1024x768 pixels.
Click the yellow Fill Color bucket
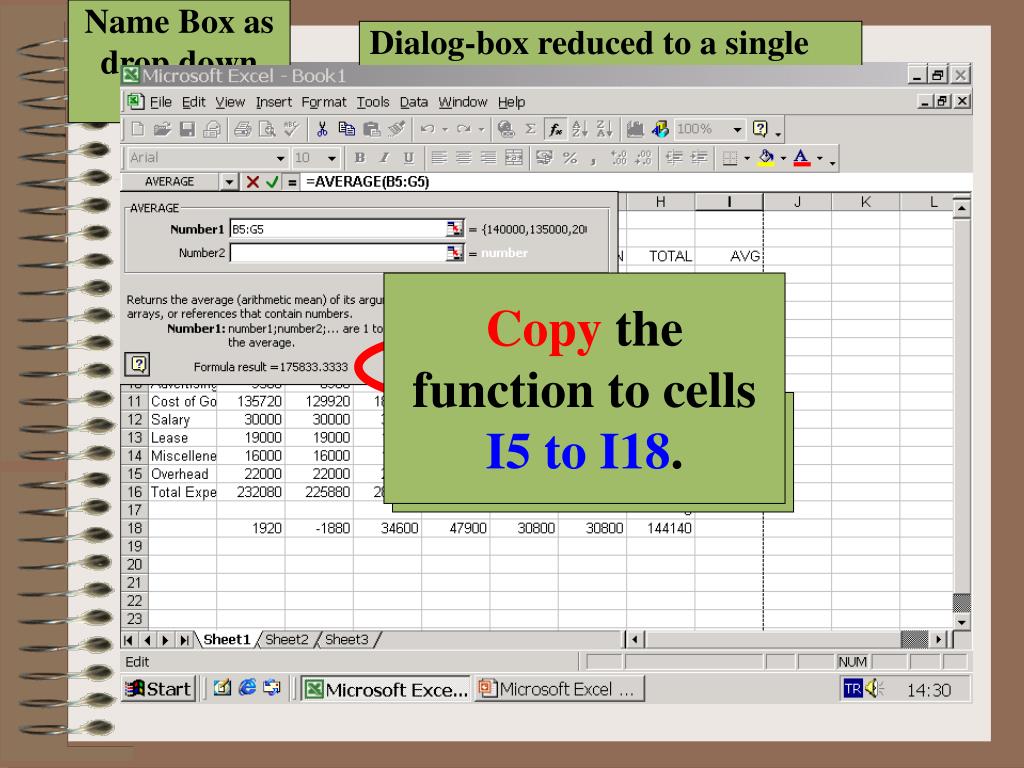click(x=765, y=158)
